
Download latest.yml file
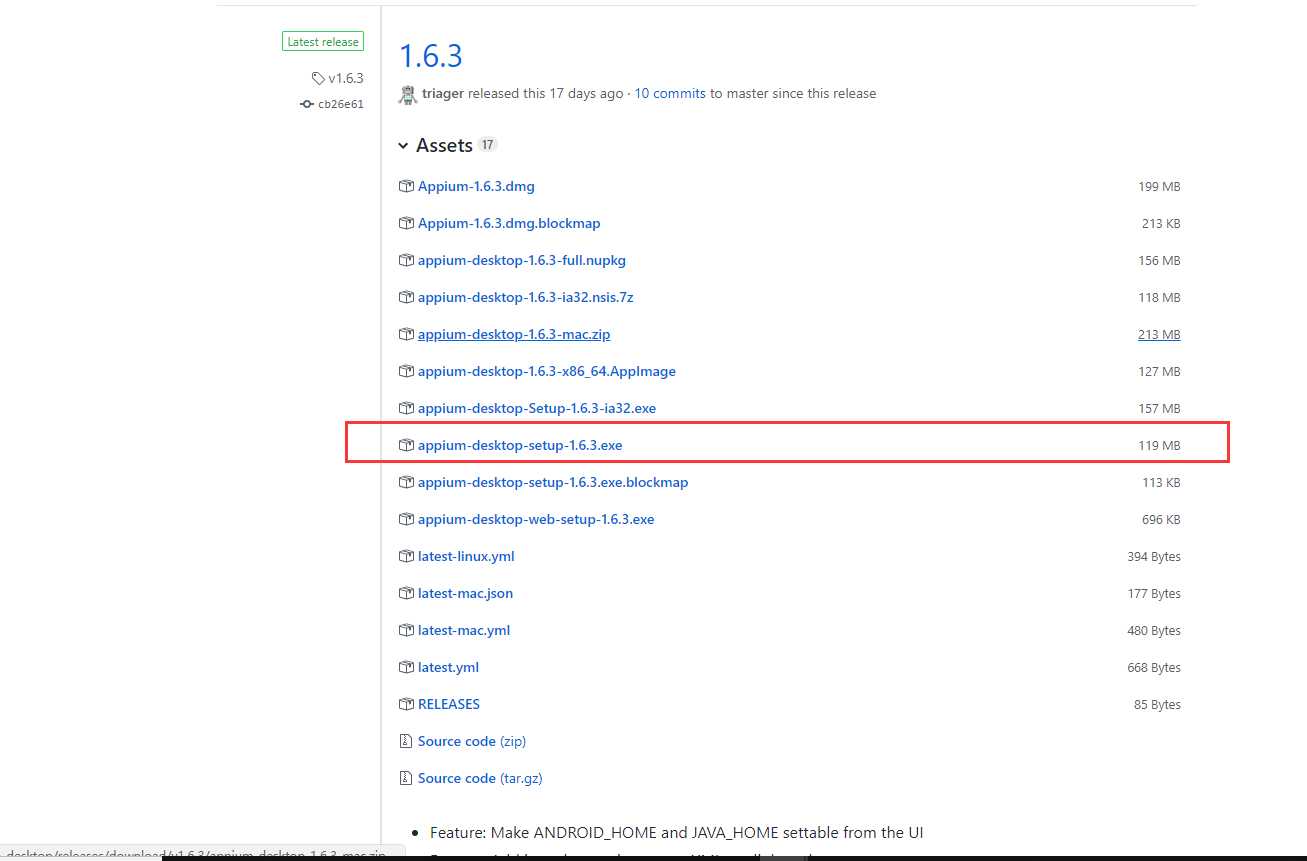click(448, 668)
